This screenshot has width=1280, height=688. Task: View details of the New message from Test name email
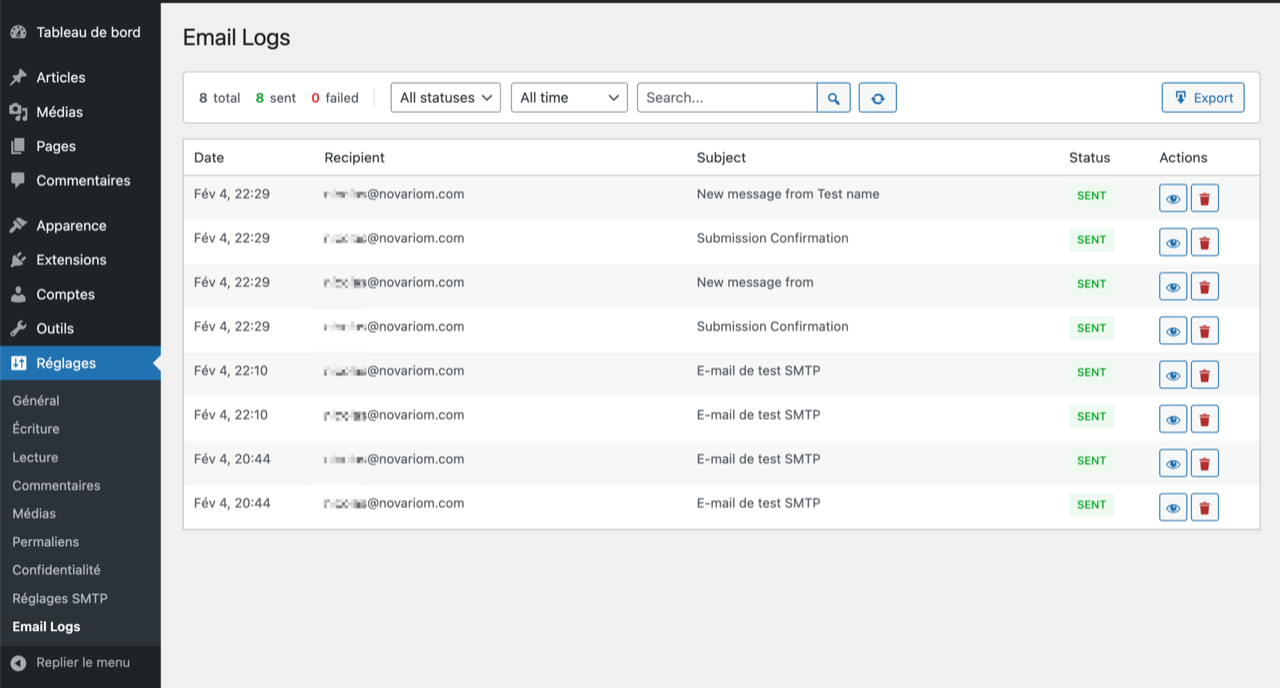click(x=1172, y=198)
